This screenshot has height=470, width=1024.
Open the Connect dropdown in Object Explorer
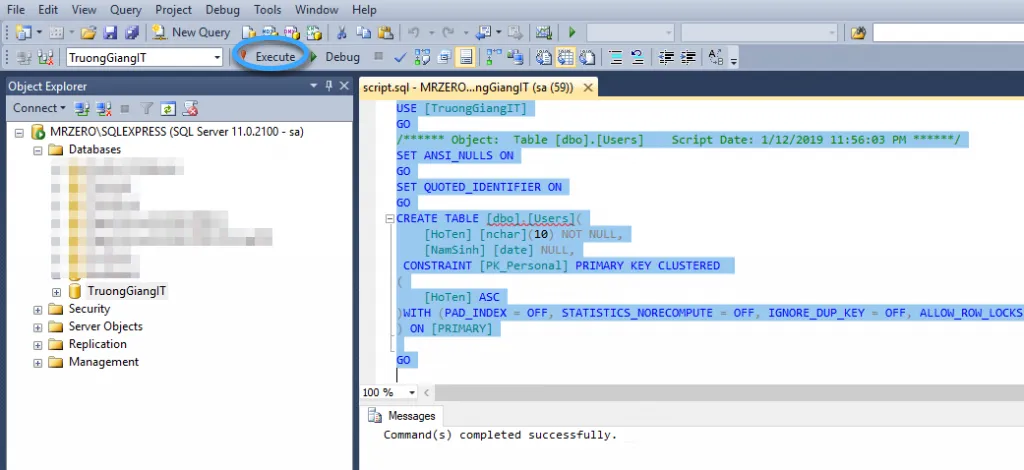point(39,108)
